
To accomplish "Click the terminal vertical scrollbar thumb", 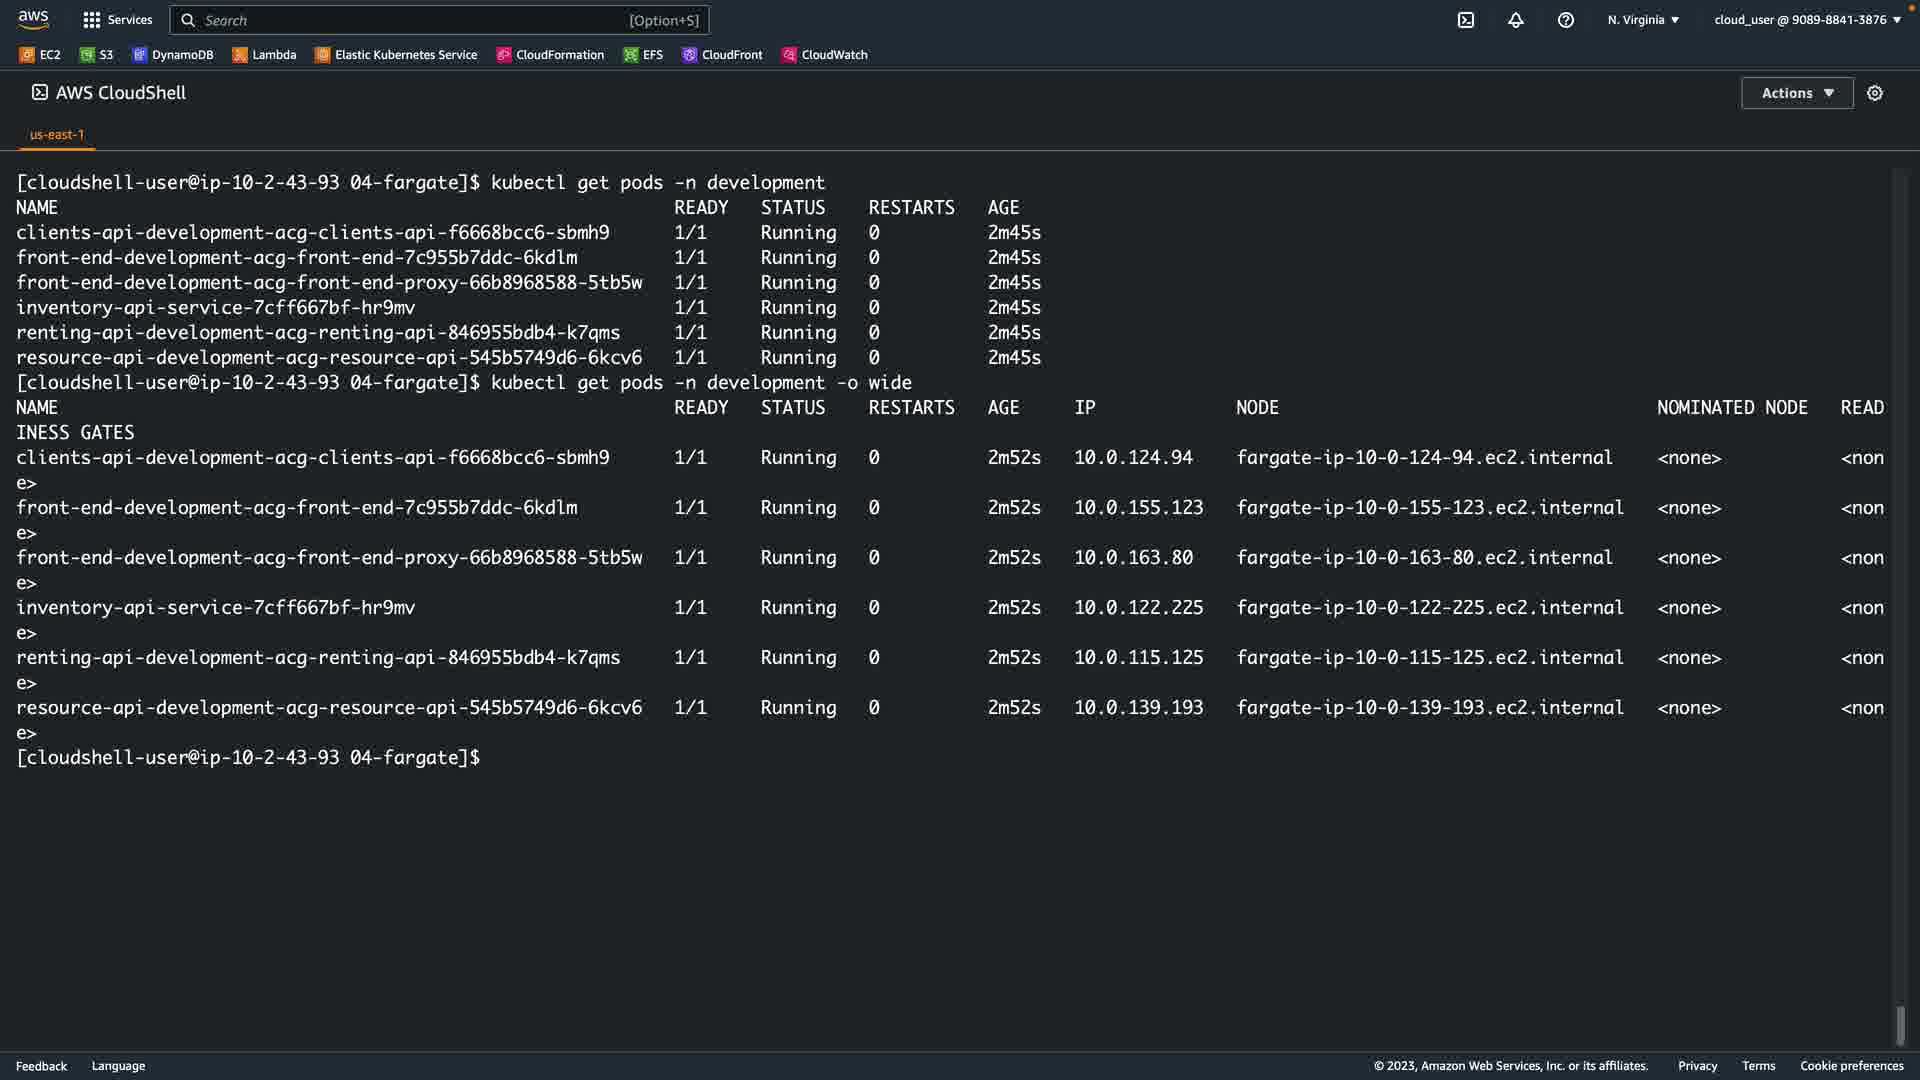I will (1900, 1025).
